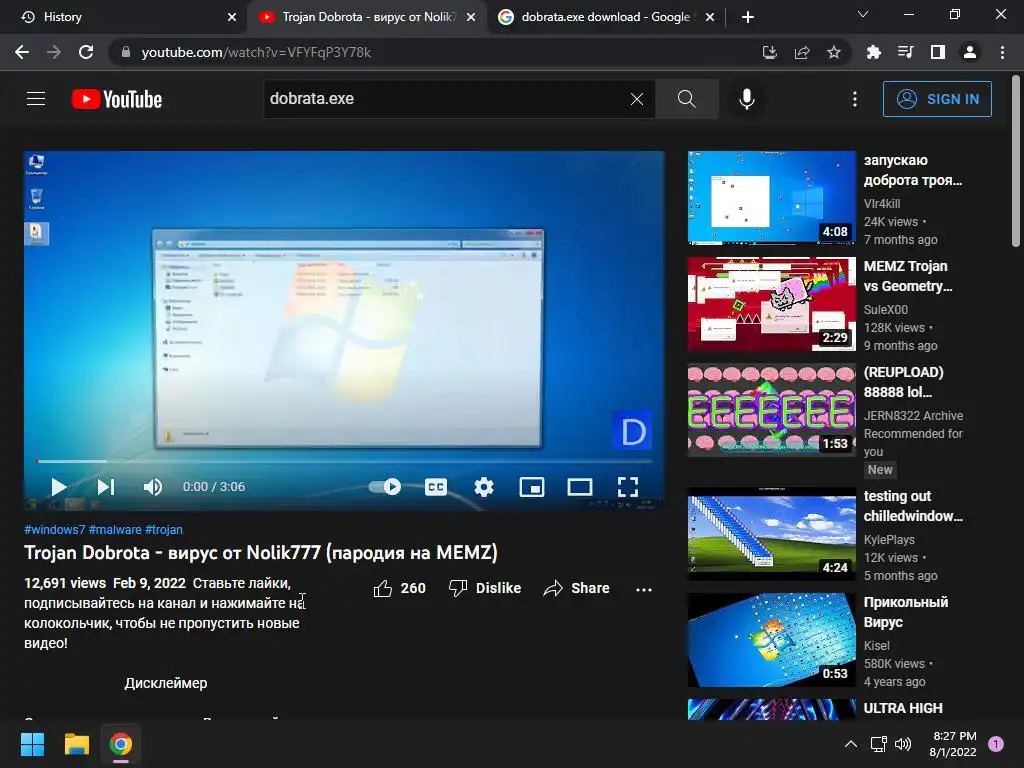Install app icon in address bar
Screen dimensions: 1024x768
coord(770,52)
